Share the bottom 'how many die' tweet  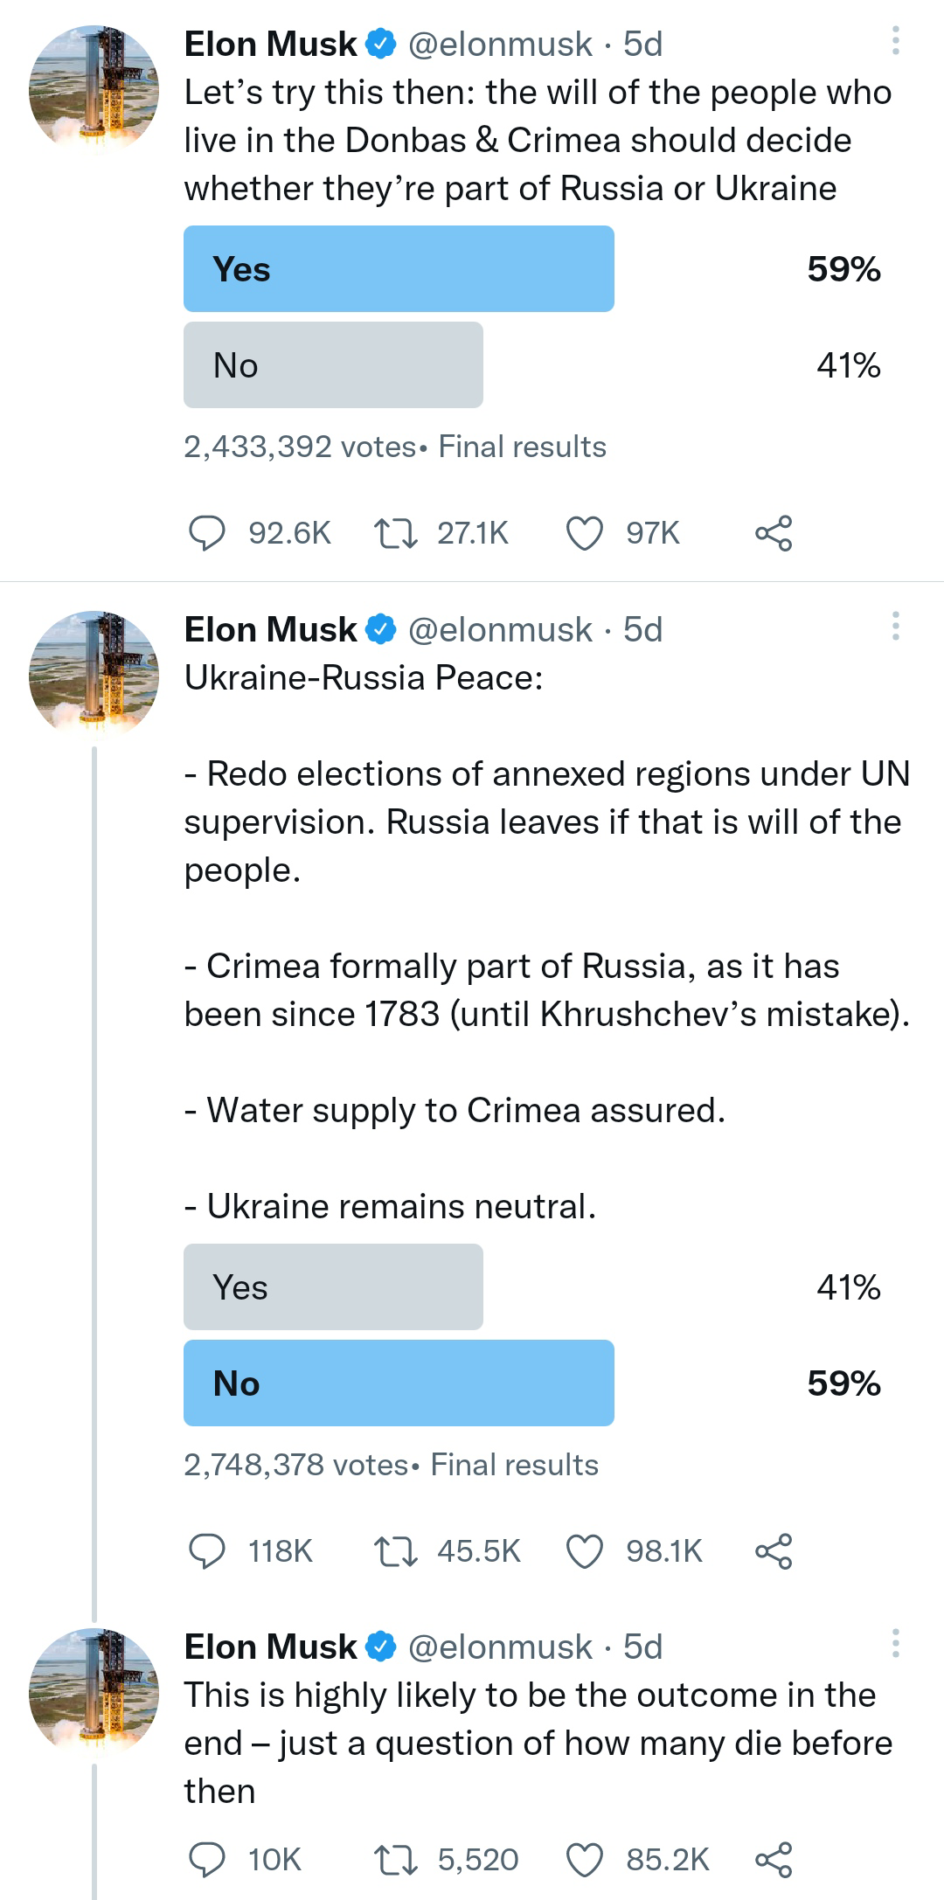[x=773, y=1859]
